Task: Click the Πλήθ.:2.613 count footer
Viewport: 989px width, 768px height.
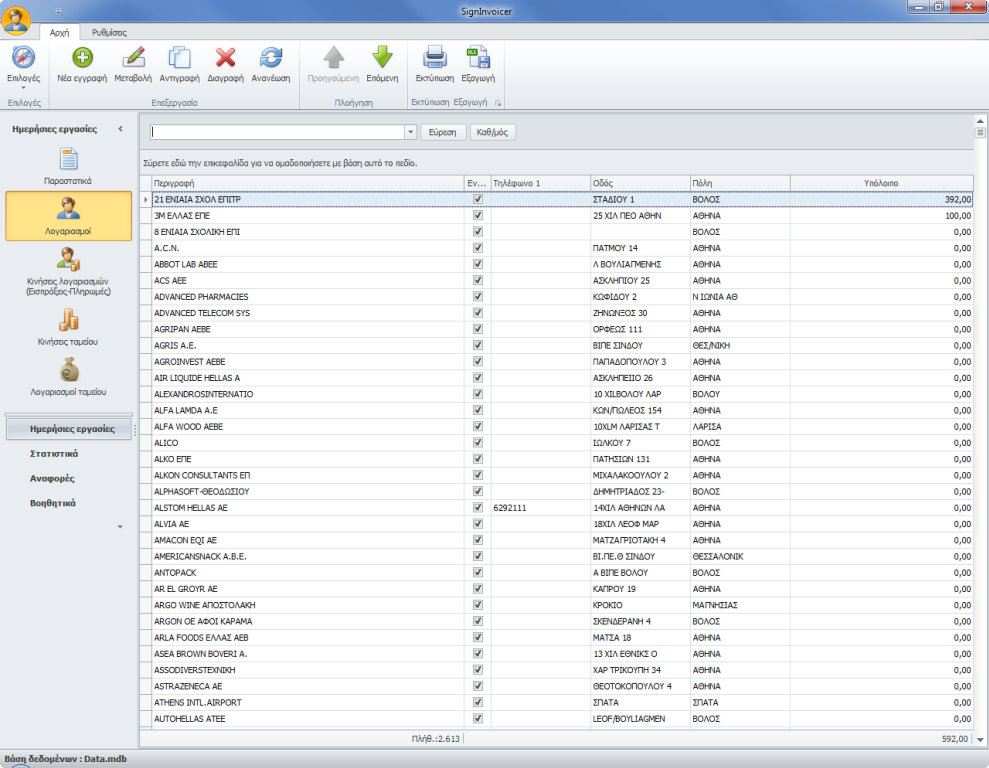Action: (436, 739)
